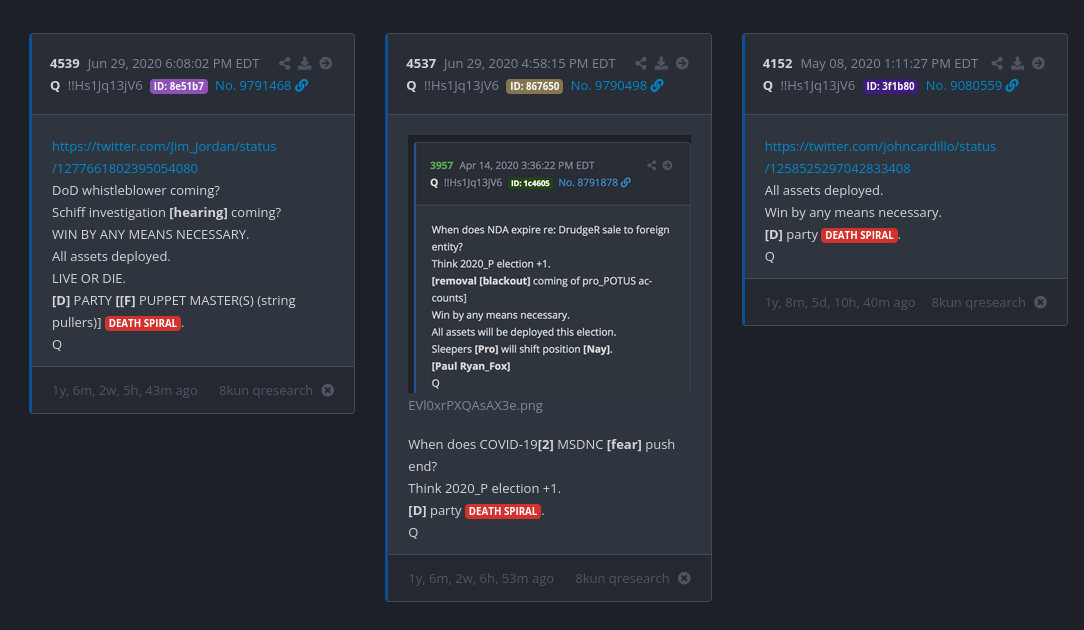This screenshot has height=630, width=1084.
Task: Click DEATH SPIRAL tag in post 4539
Action: point(143,323)
